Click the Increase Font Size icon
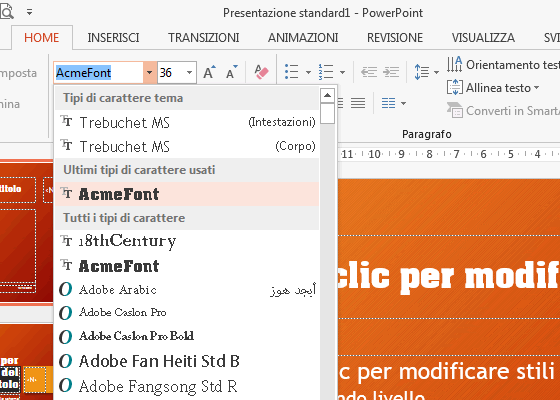This screenshot has height=400, width=560. [209, 72]
